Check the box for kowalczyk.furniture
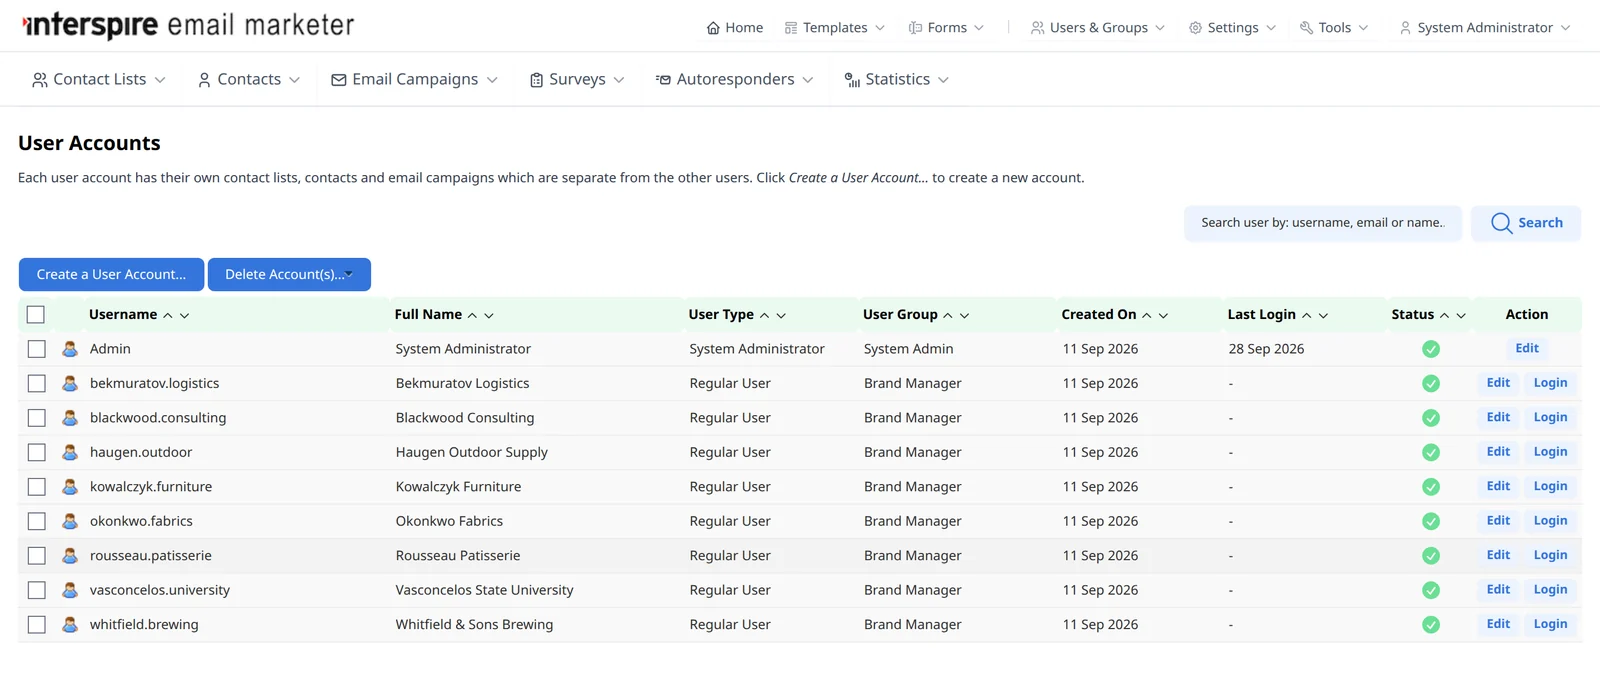1600x678 pixels. tap(37, 487)
